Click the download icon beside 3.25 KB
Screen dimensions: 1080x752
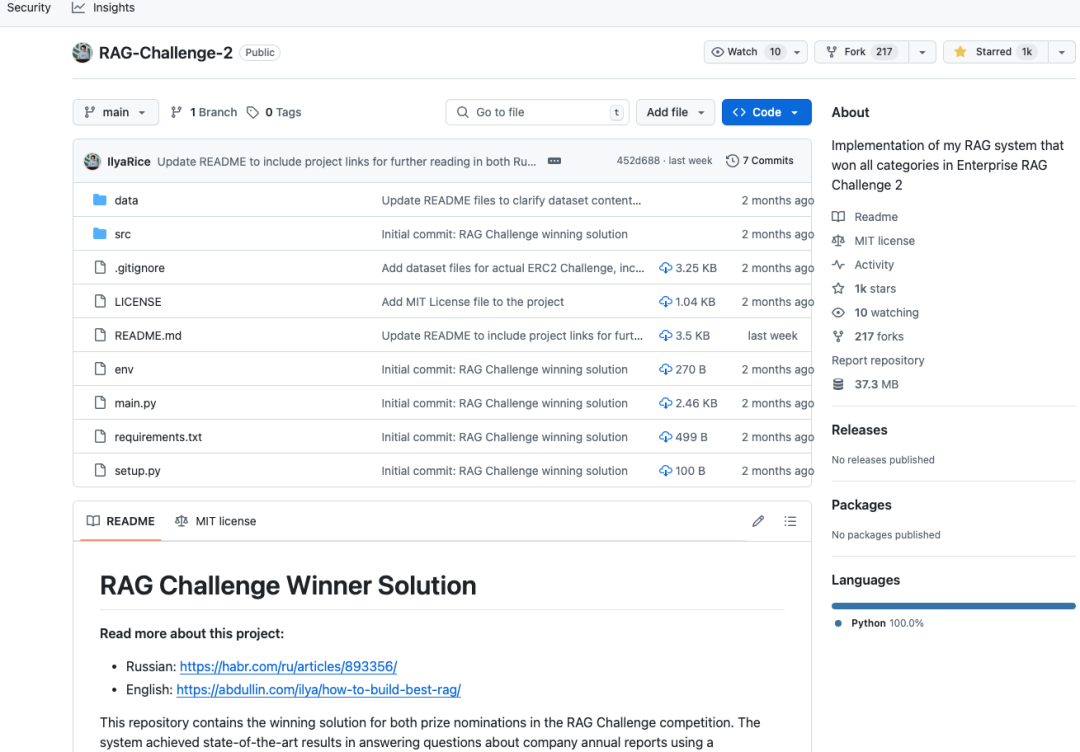(x=665, y=268)
